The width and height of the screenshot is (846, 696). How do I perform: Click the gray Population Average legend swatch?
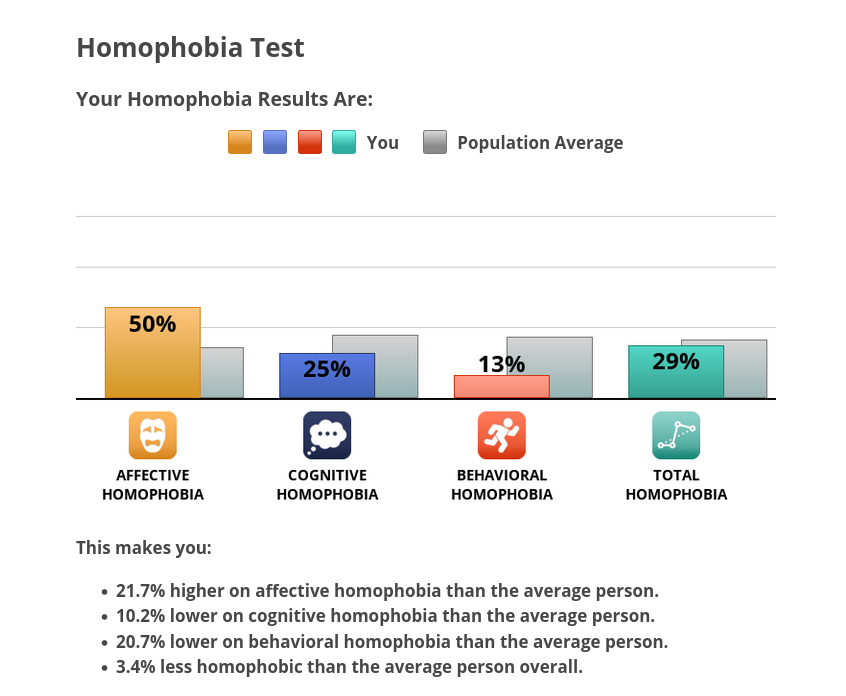point(435,142)
